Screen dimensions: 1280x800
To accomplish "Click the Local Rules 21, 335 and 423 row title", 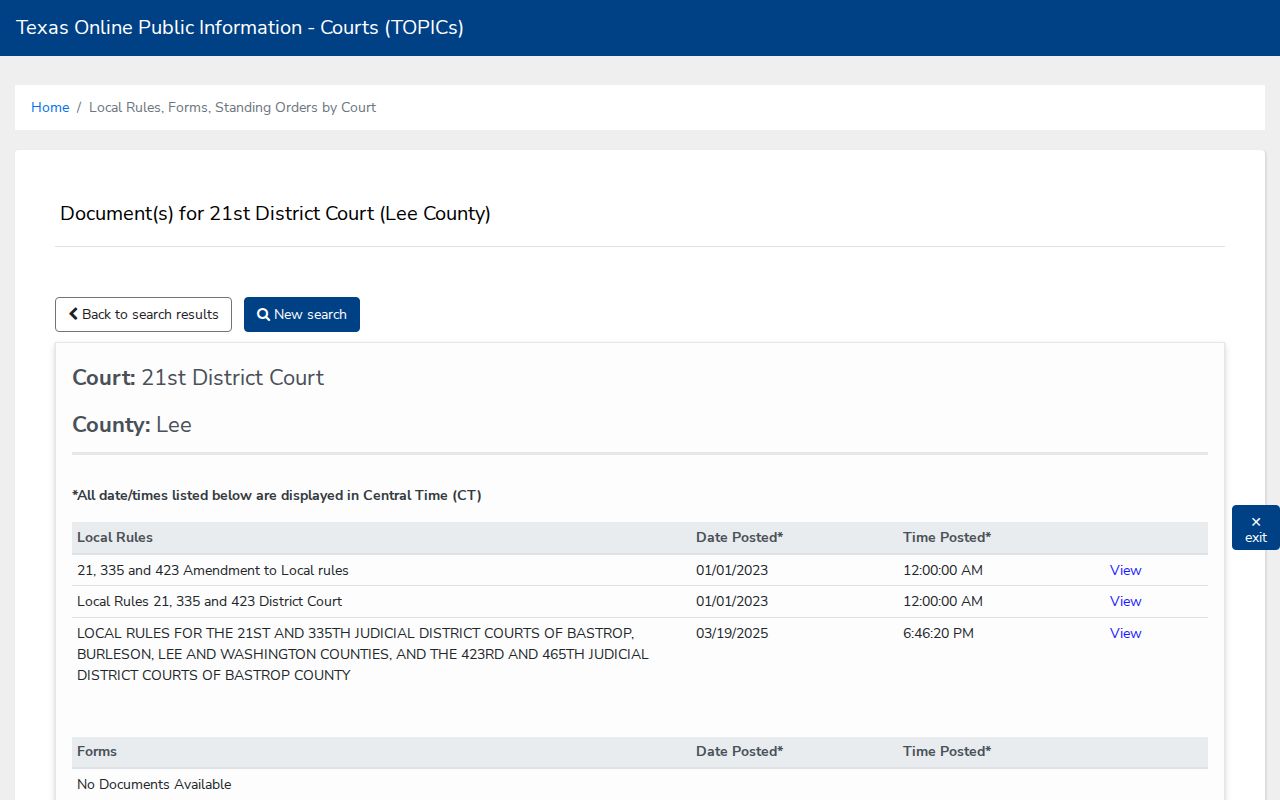I will coord(209,601).
